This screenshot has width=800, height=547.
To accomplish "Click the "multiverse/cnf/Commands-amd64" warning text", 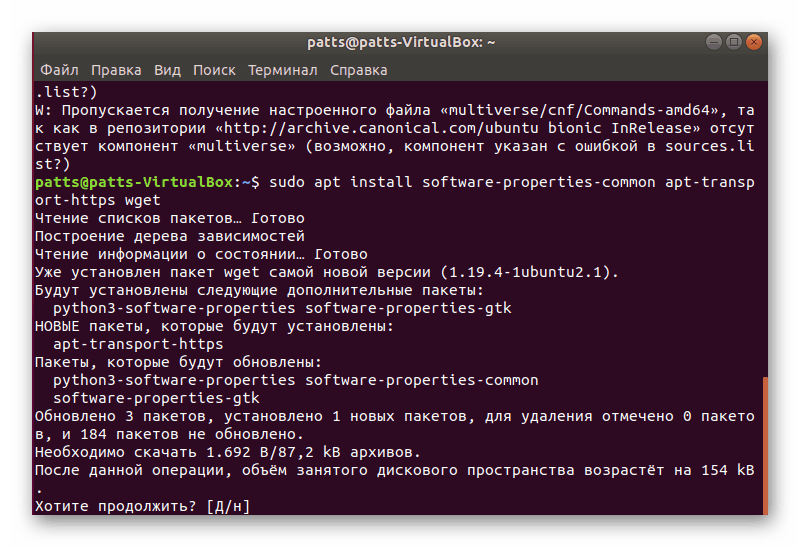I will 579,110.
